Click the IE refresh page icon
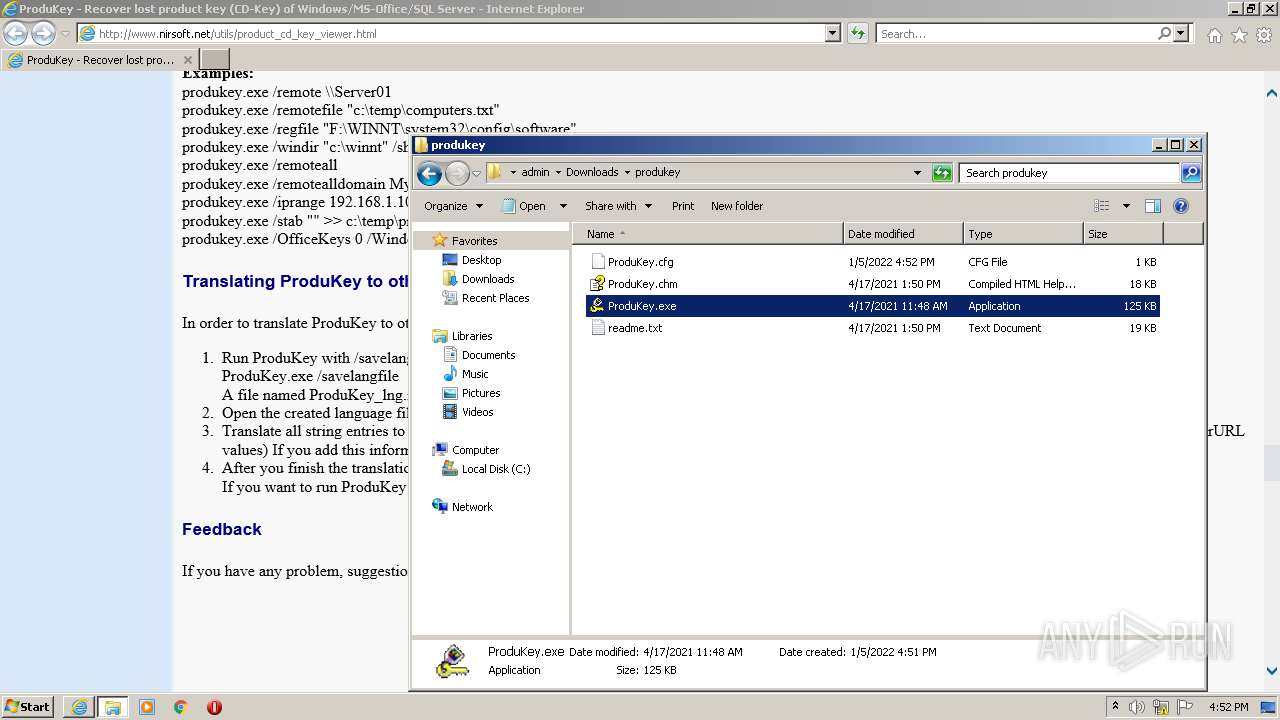1280x720 pixels. click(x=857, y=34)
